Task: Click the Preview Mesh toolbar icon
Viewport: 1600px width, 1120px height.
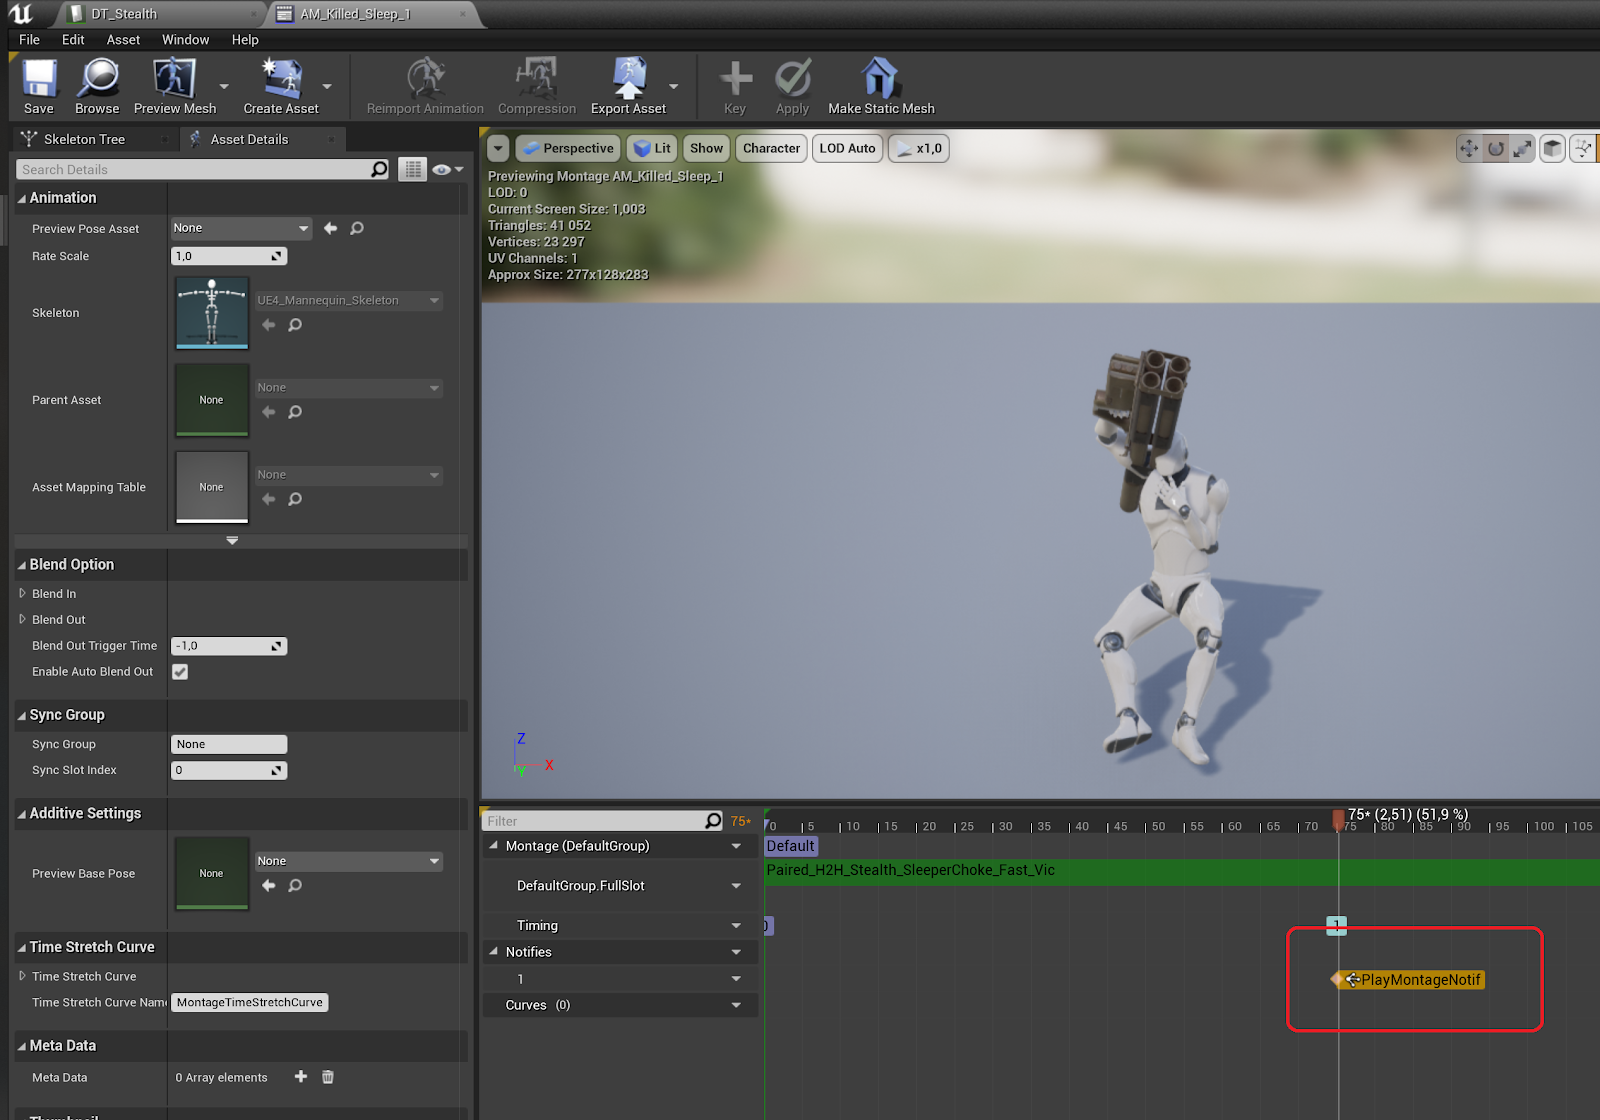Action: pyautogui.click(x=174, y=80)
